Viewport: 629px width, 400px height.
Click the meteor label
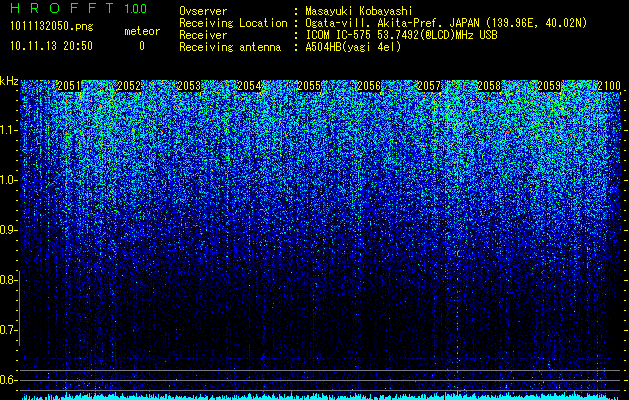tap(142, 31)
